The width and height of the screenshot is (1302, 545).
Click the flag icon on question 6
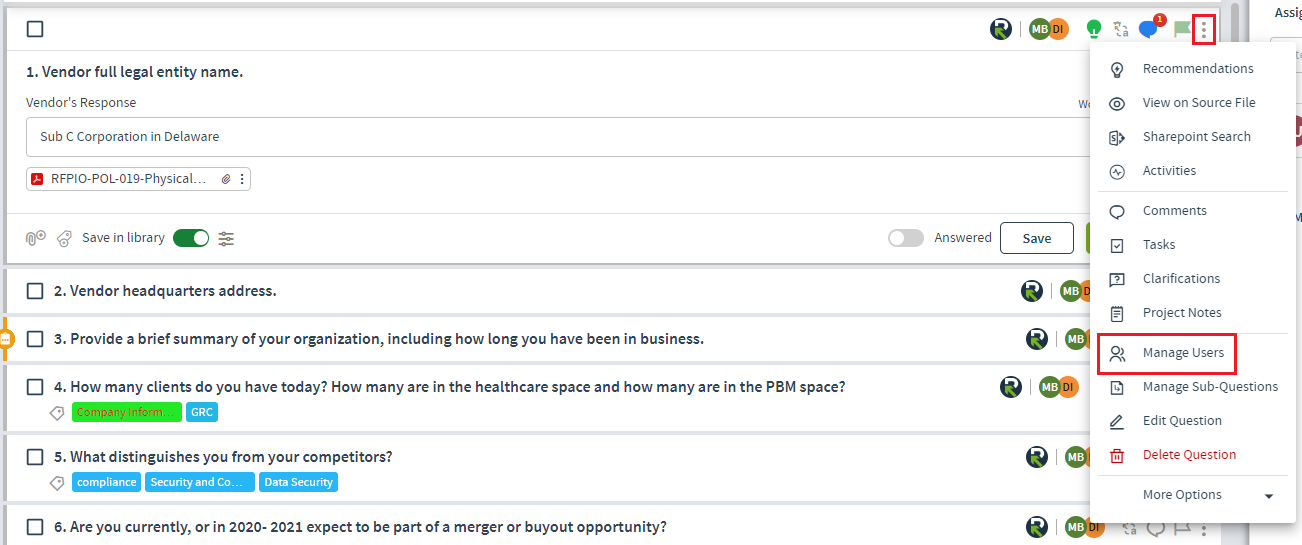click(x=1182, y=528)
